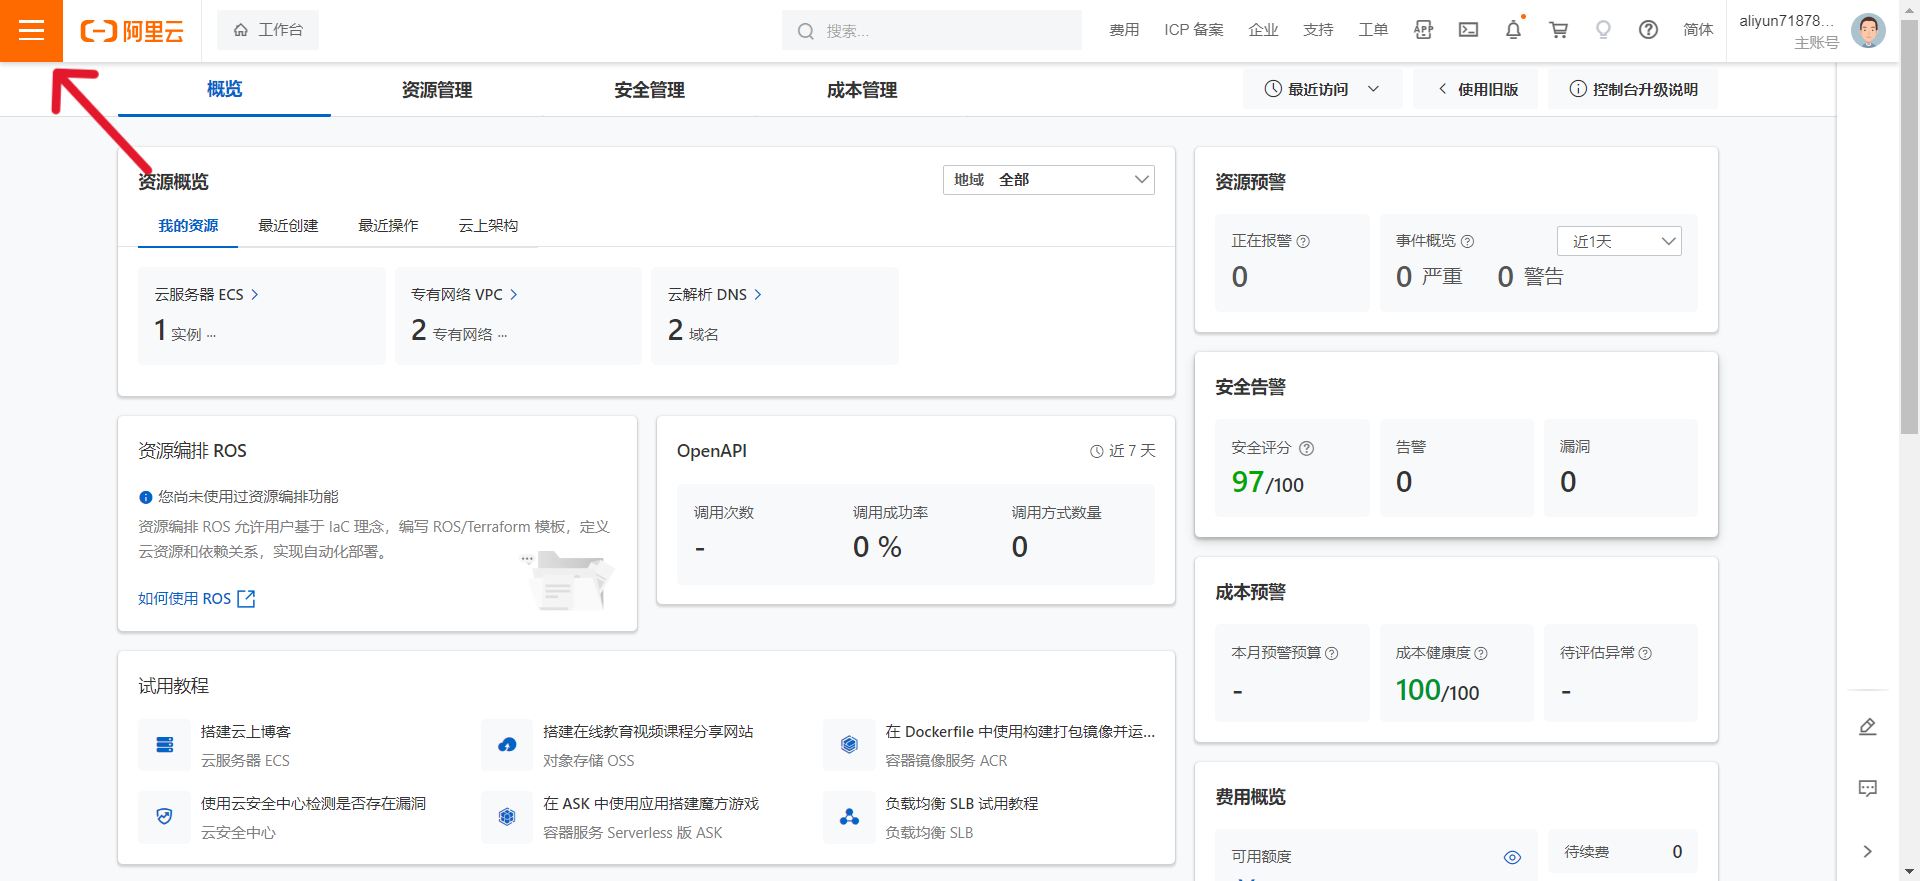Click the help icon next to 安全评分
Viewport: 1920px width, 881px height.
[1306, 448]
